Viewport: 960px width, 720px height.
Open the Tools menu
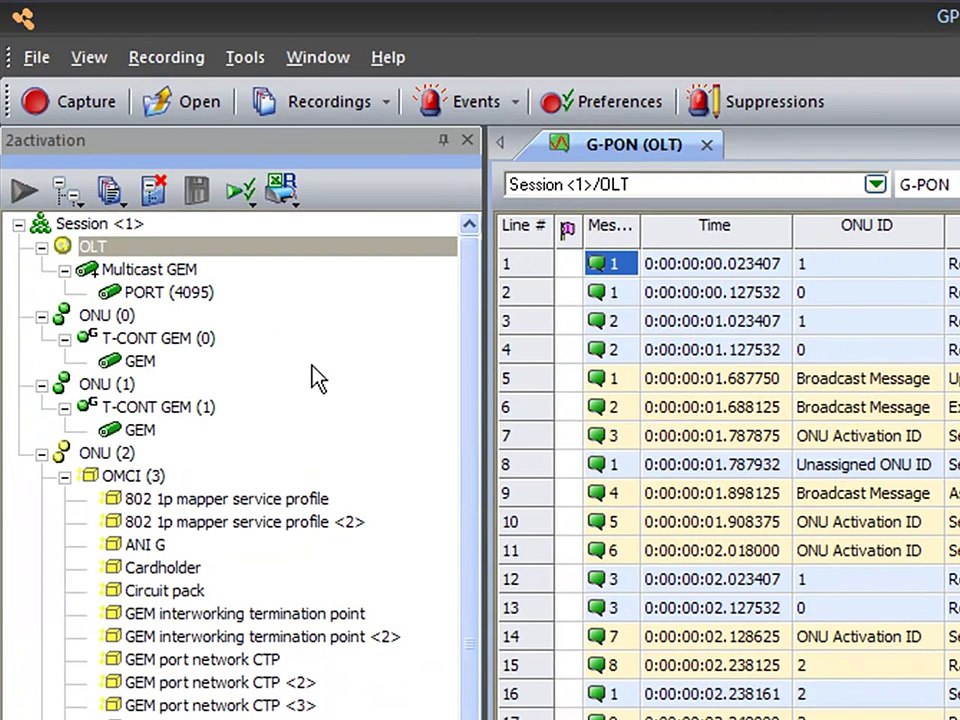(x=245, y=58)
